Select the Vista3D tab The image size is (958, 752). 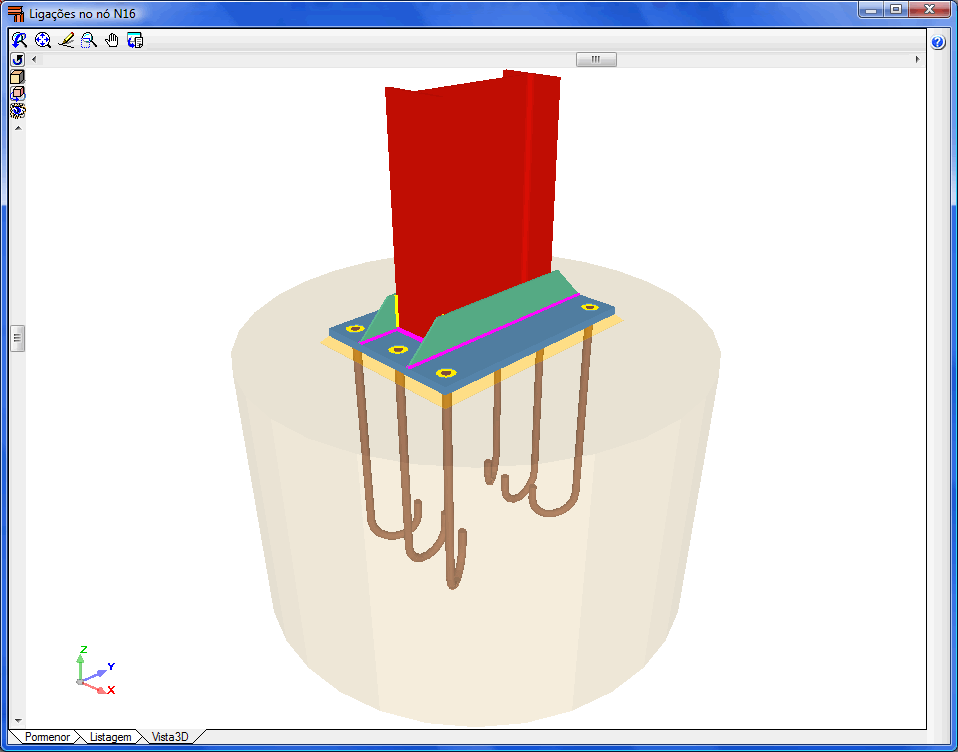pos(170,737)
